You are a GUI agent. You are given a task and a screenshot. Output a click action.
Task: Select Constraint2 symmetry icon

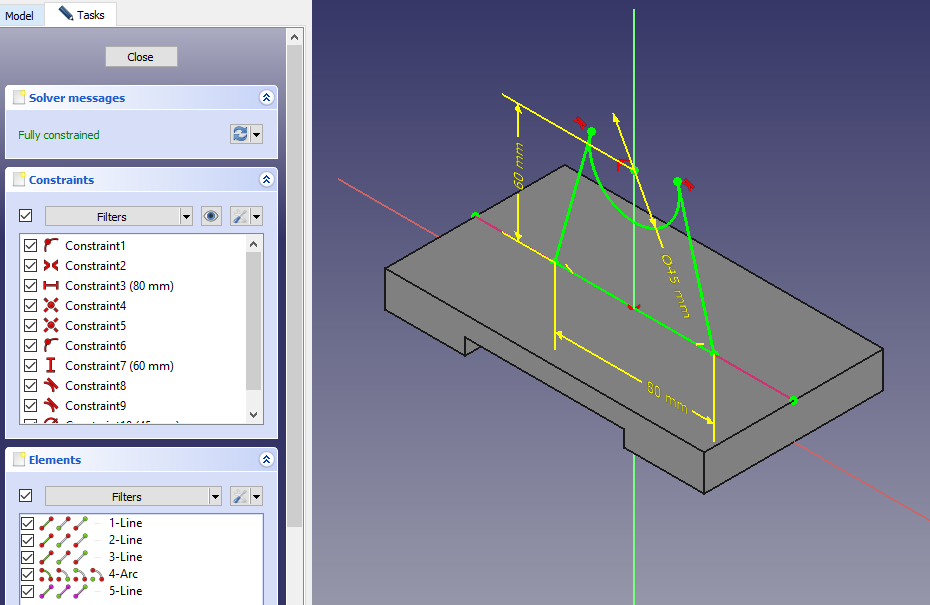(x=52, y=266)
